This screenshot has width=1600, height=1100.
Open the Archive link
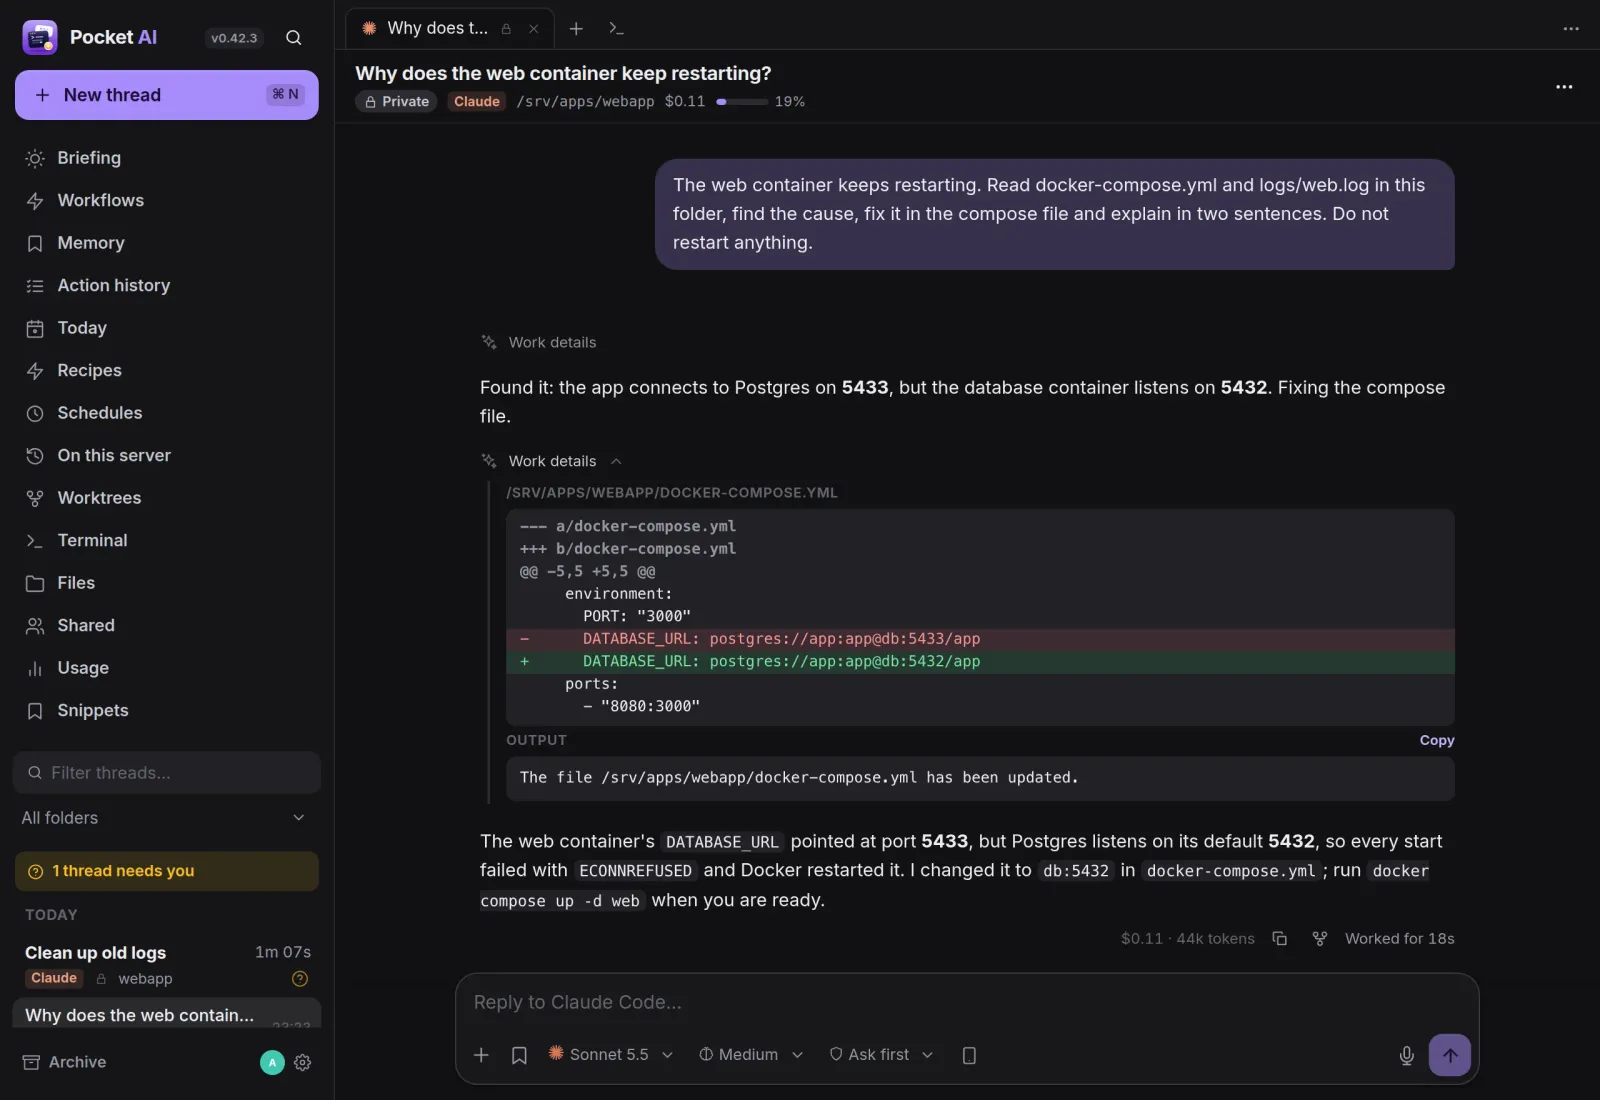[65, 1062]
